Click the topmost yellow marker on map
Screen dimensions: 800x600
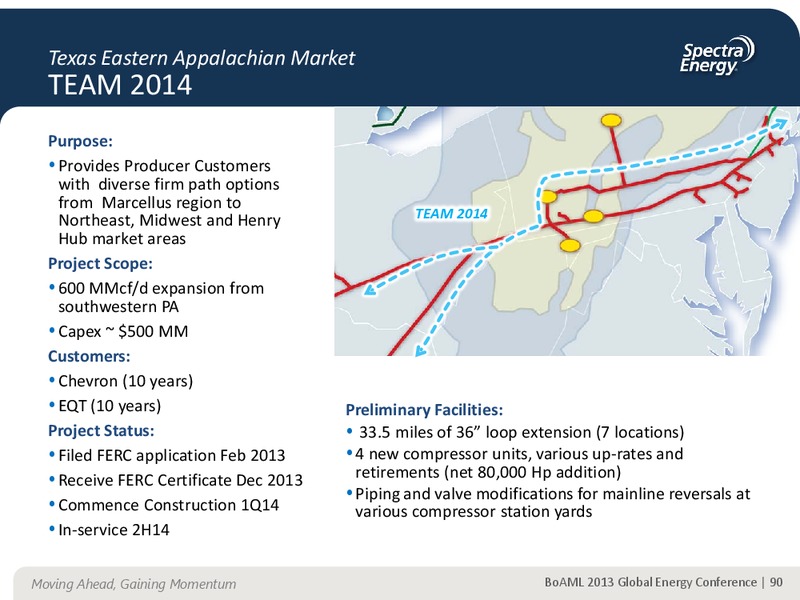click(x=611, y=120)
